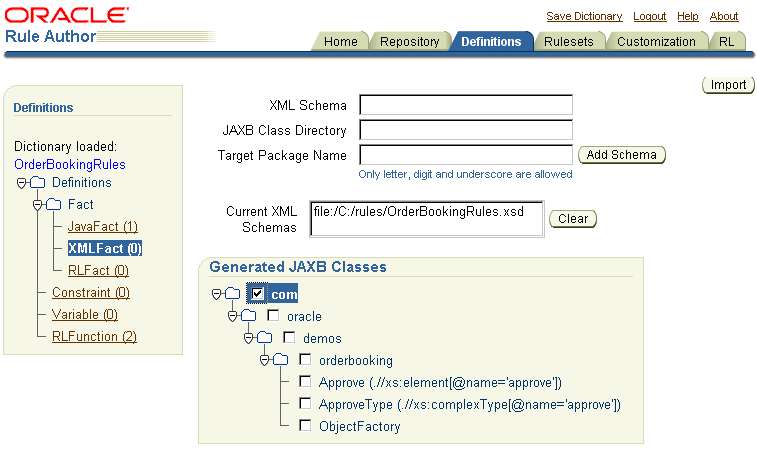
Task: Click the 'Fact' tree label
Action: click(81, 204)
